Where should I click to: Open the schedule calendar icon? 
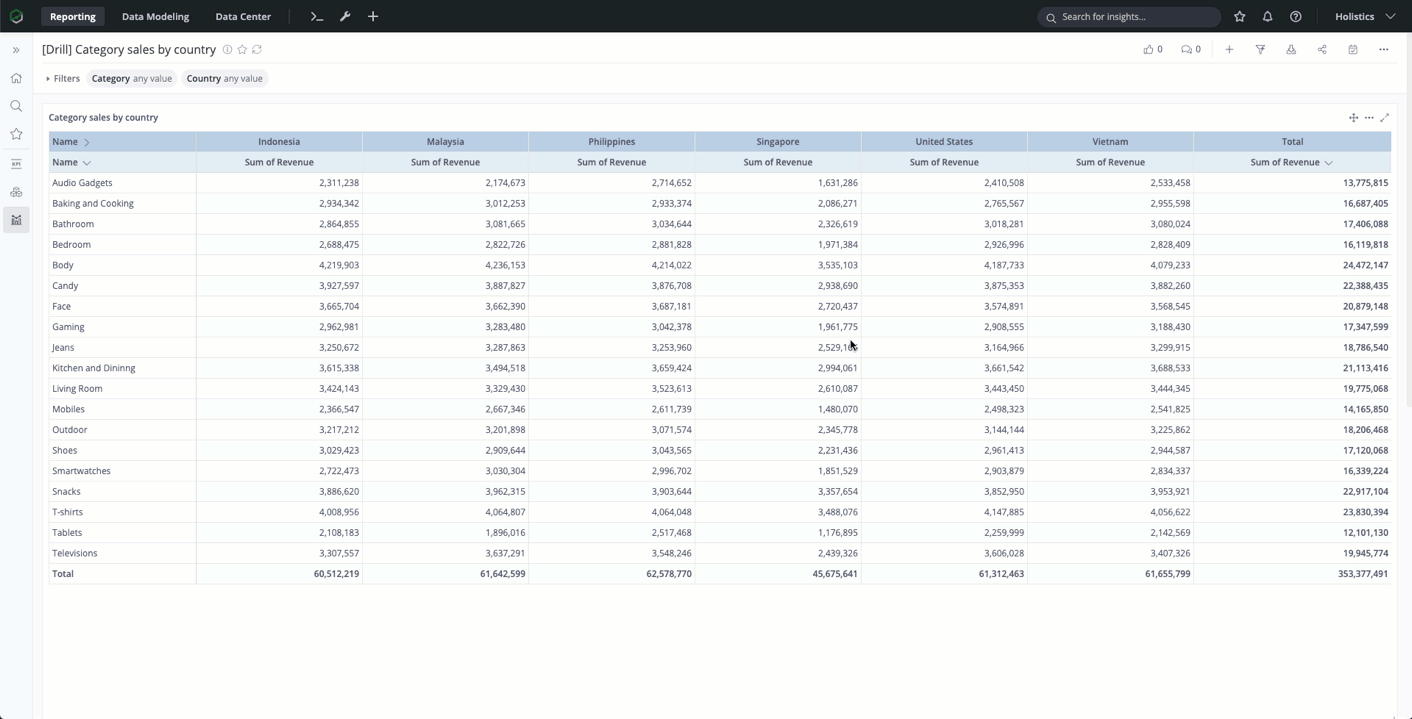pyautogui.click(x=1353, y=49)
